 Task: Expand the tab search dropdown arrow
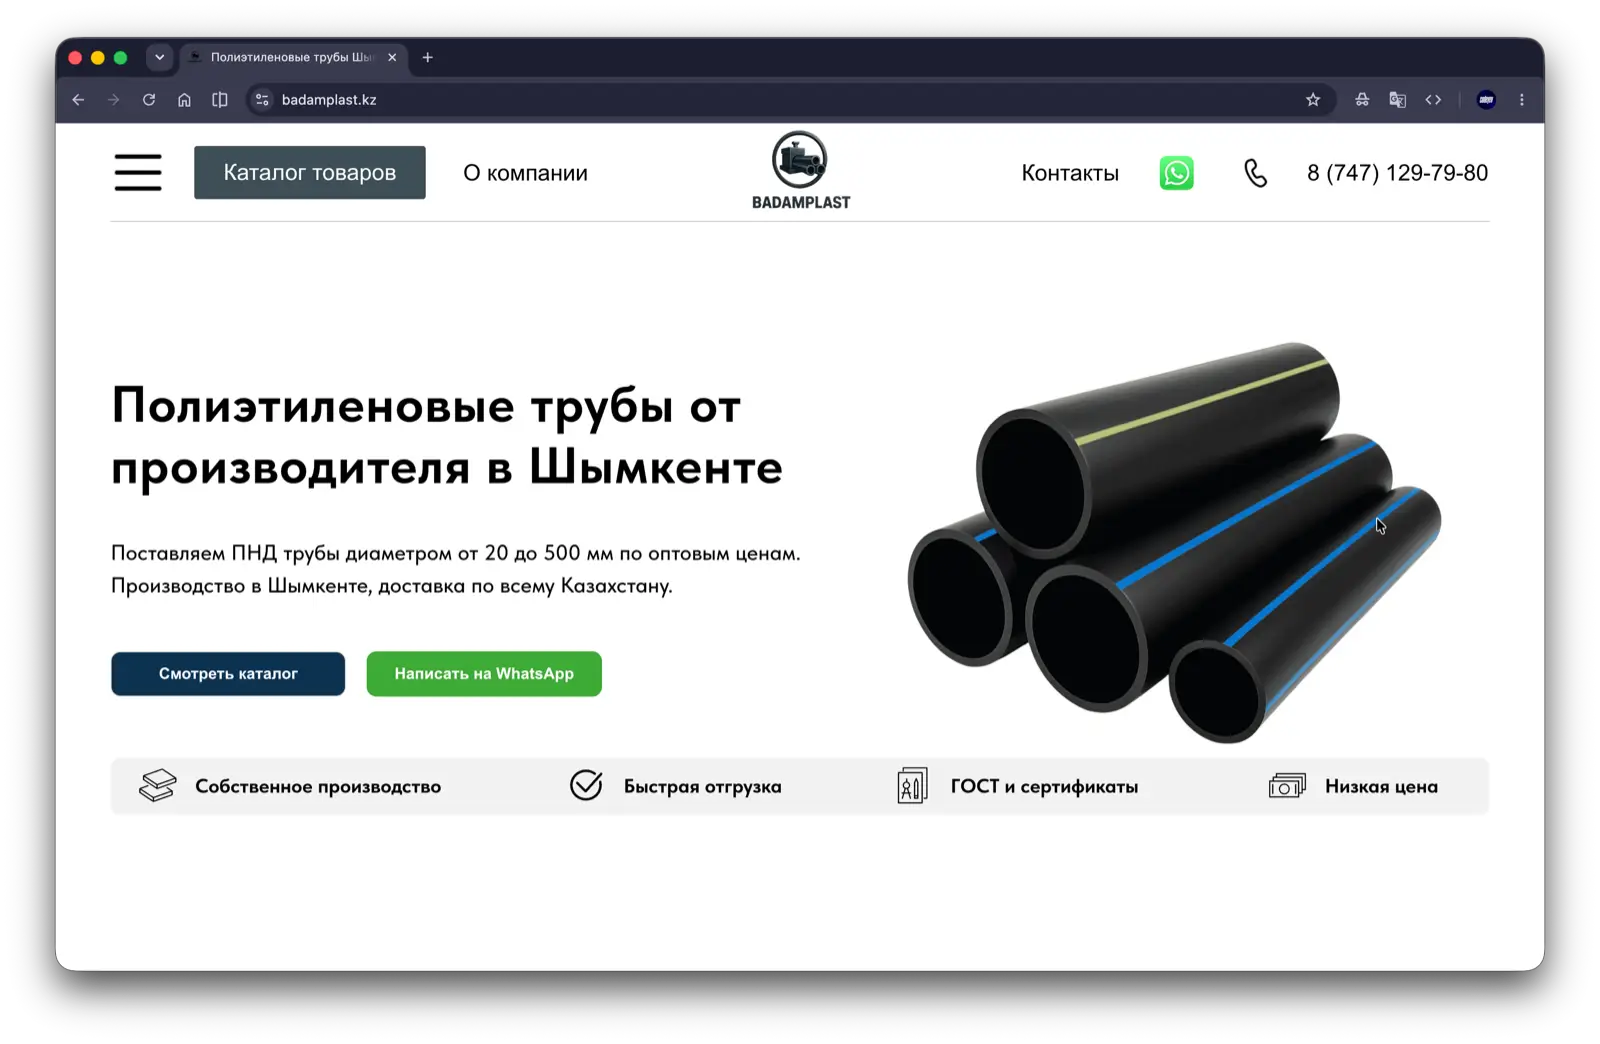159,57
